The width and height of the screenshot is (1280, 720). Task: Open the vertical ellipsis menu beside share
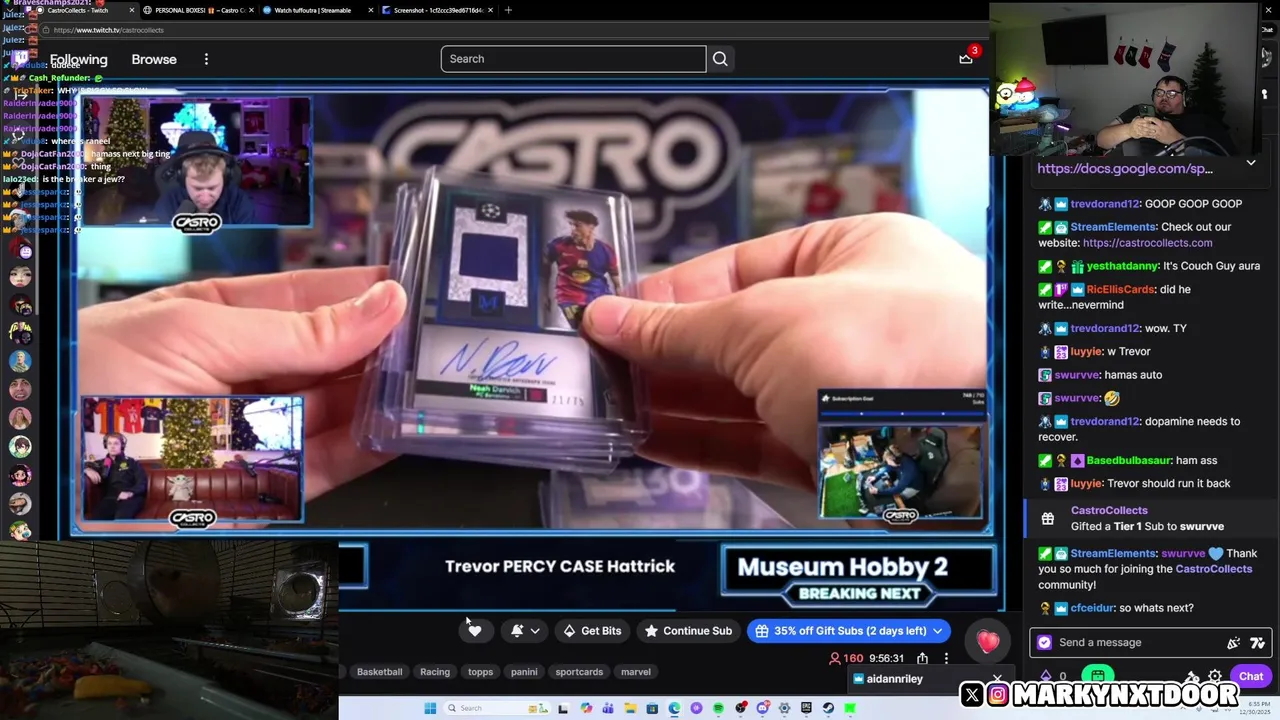(x=946, y=659)
